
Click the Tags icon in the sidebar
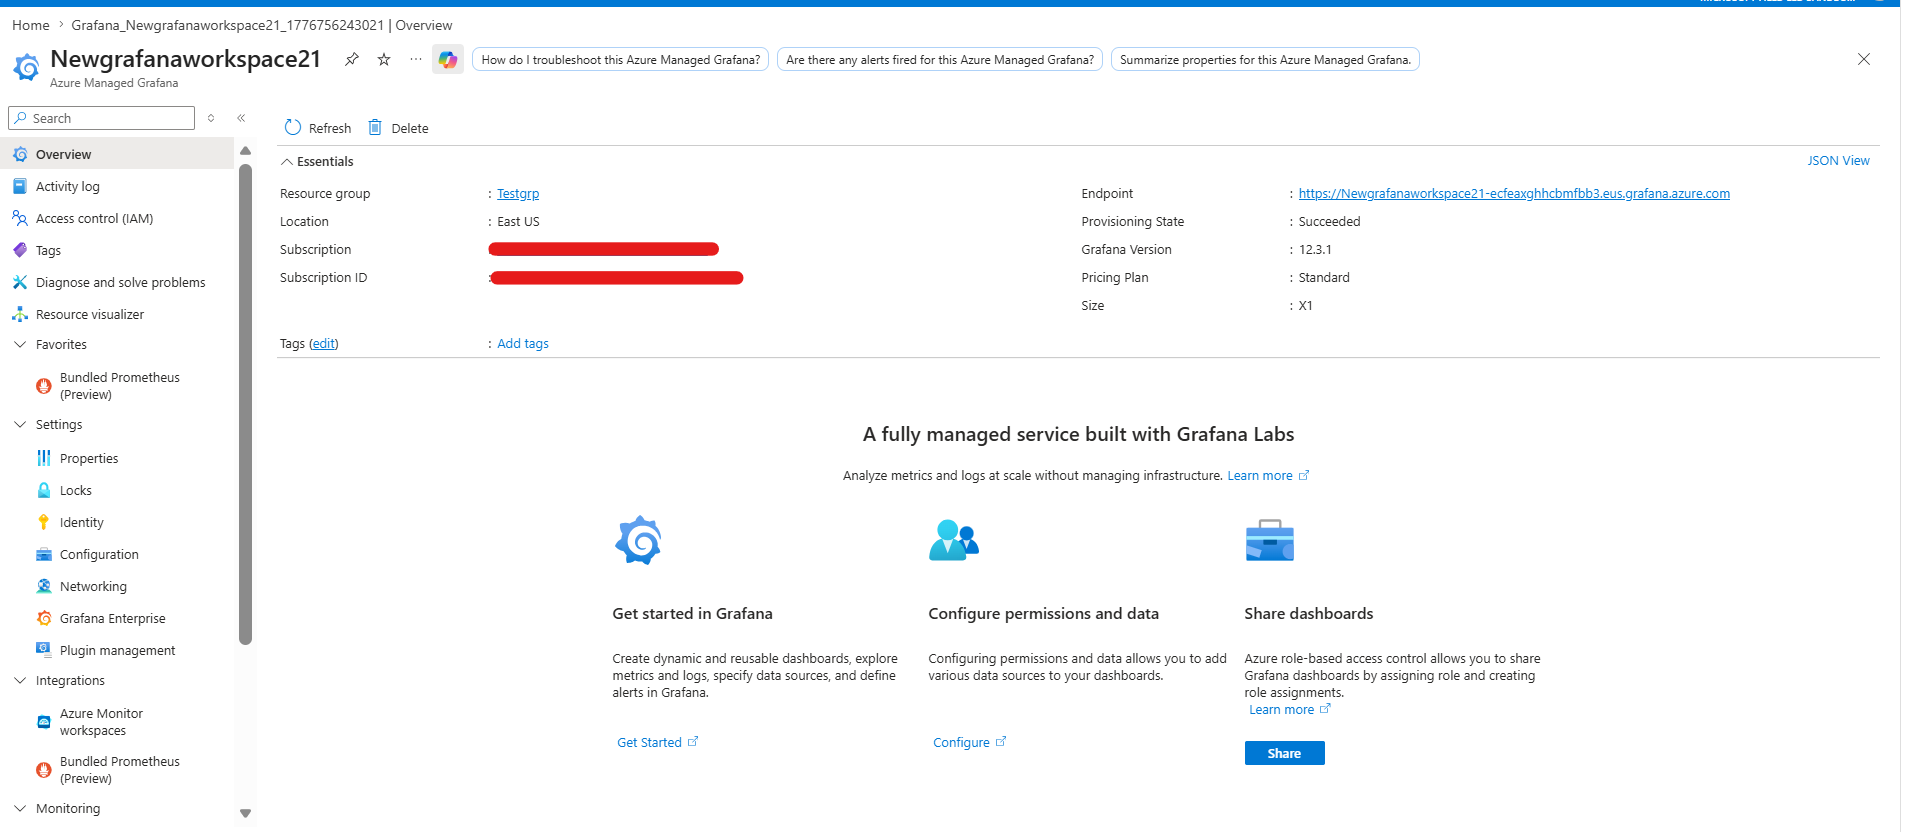click(20, 250)
